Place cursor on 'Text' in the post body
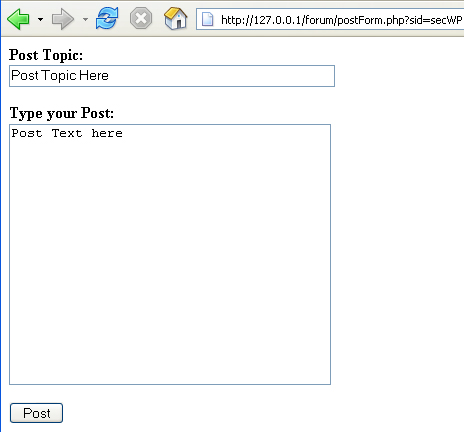This screenshot has width=464, height=432. click(67, 133)
